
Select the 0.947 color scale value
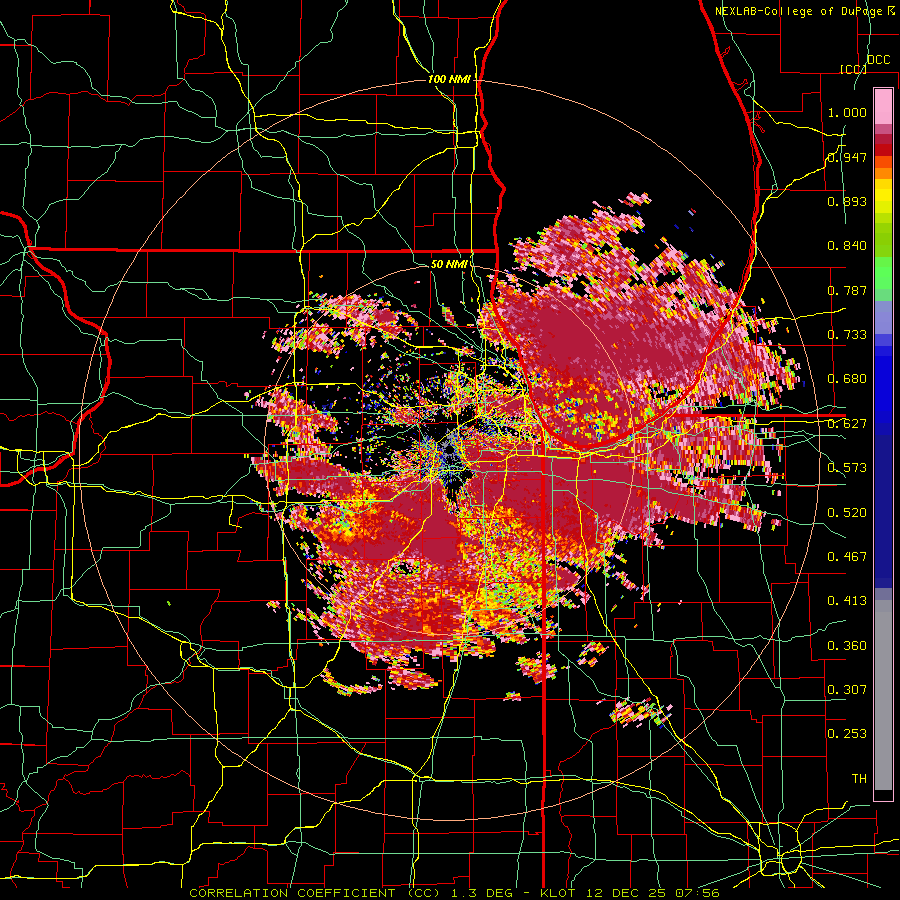click(847, 157)
